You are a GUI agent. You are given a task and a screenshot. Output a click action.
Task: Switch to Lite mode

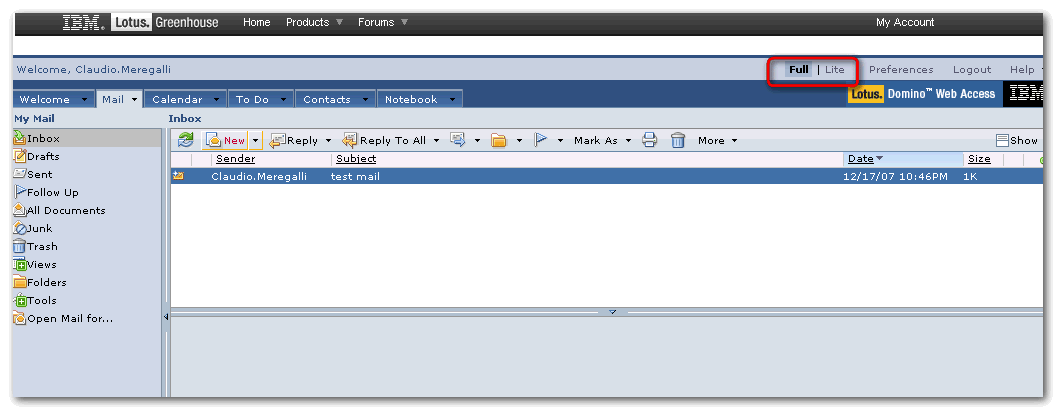tap(834, 69)
